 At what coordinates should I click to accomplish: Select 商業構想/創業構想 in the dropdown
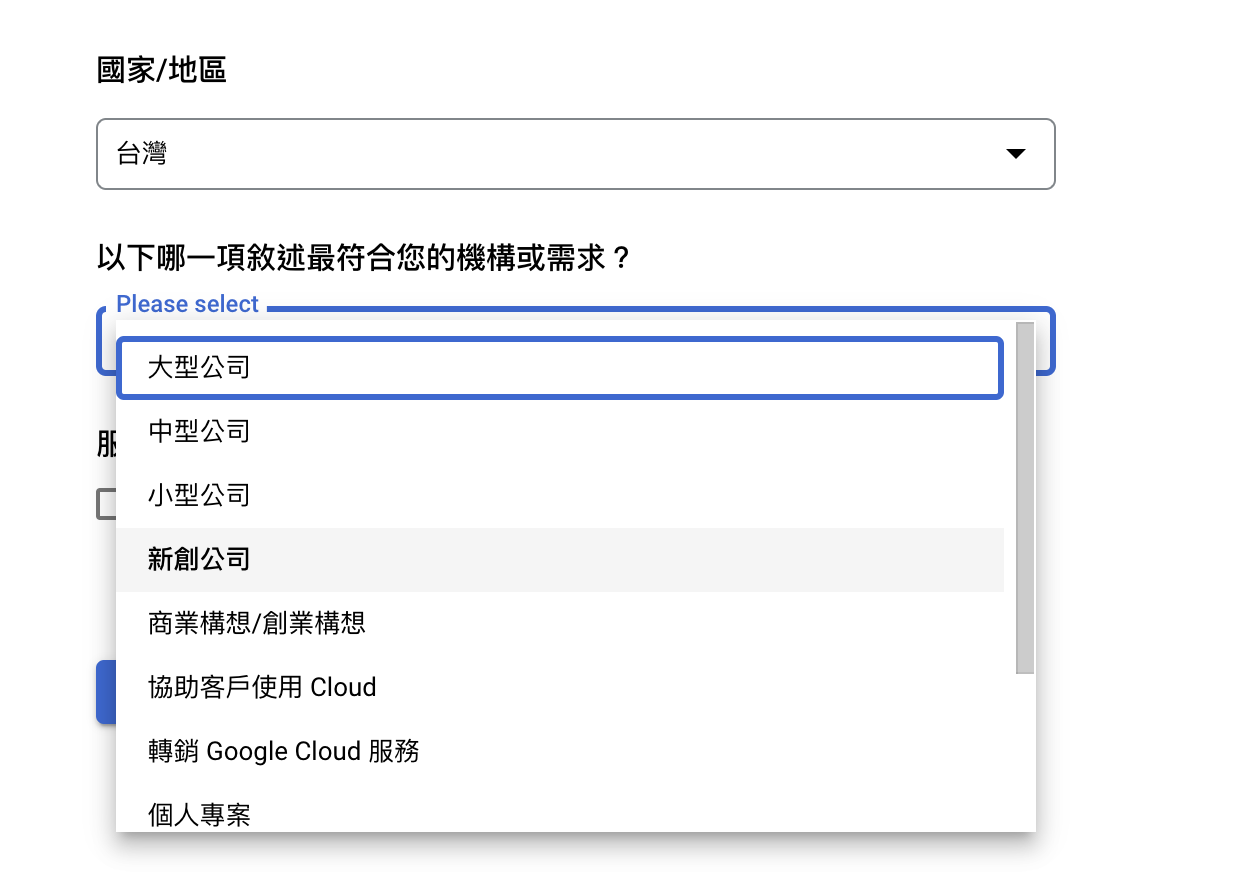(560, 623)
